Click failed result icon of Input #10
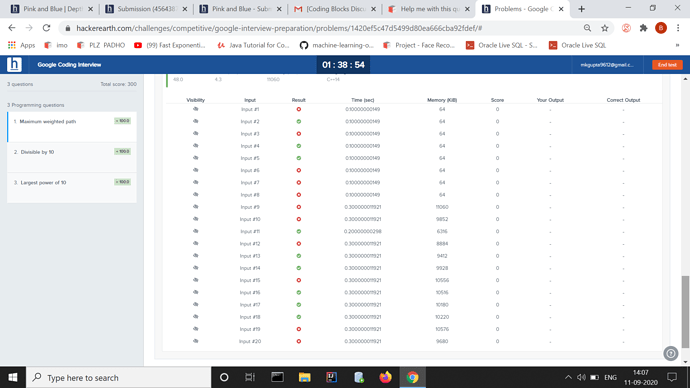 pyautogui.click(x=298, y=219)
